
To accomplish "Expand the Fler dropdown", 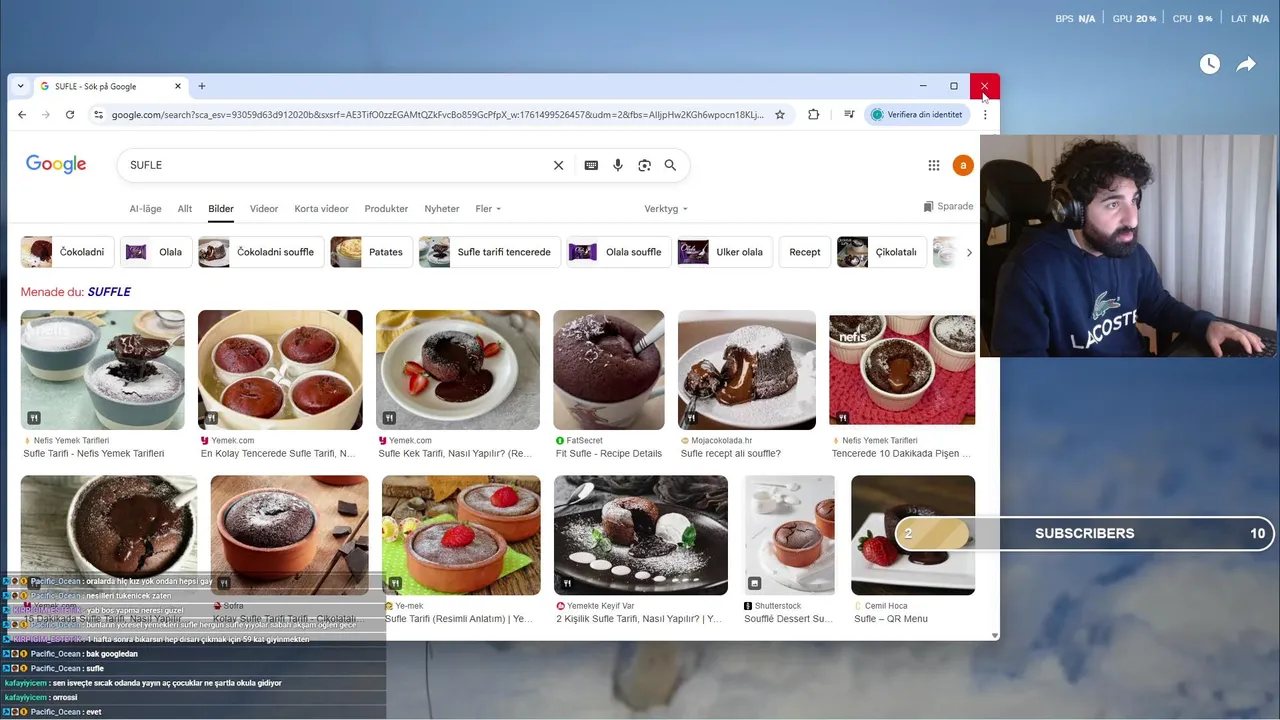I will [488, 209].
